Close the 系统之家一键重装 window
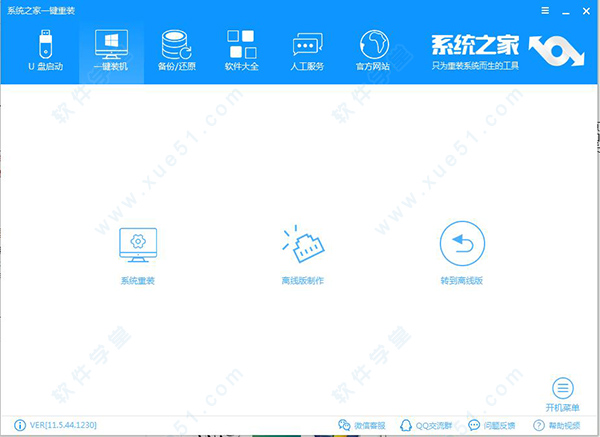600x437 pixels. coord(586,11)
